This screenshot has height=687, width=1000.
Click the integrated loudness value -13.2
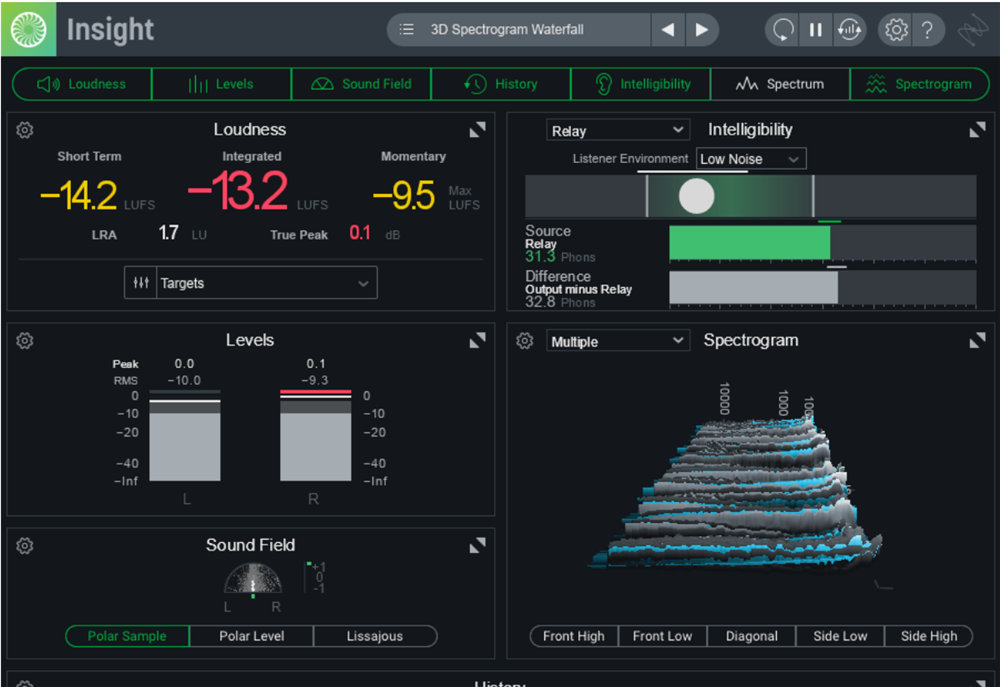tap(238, 191)
